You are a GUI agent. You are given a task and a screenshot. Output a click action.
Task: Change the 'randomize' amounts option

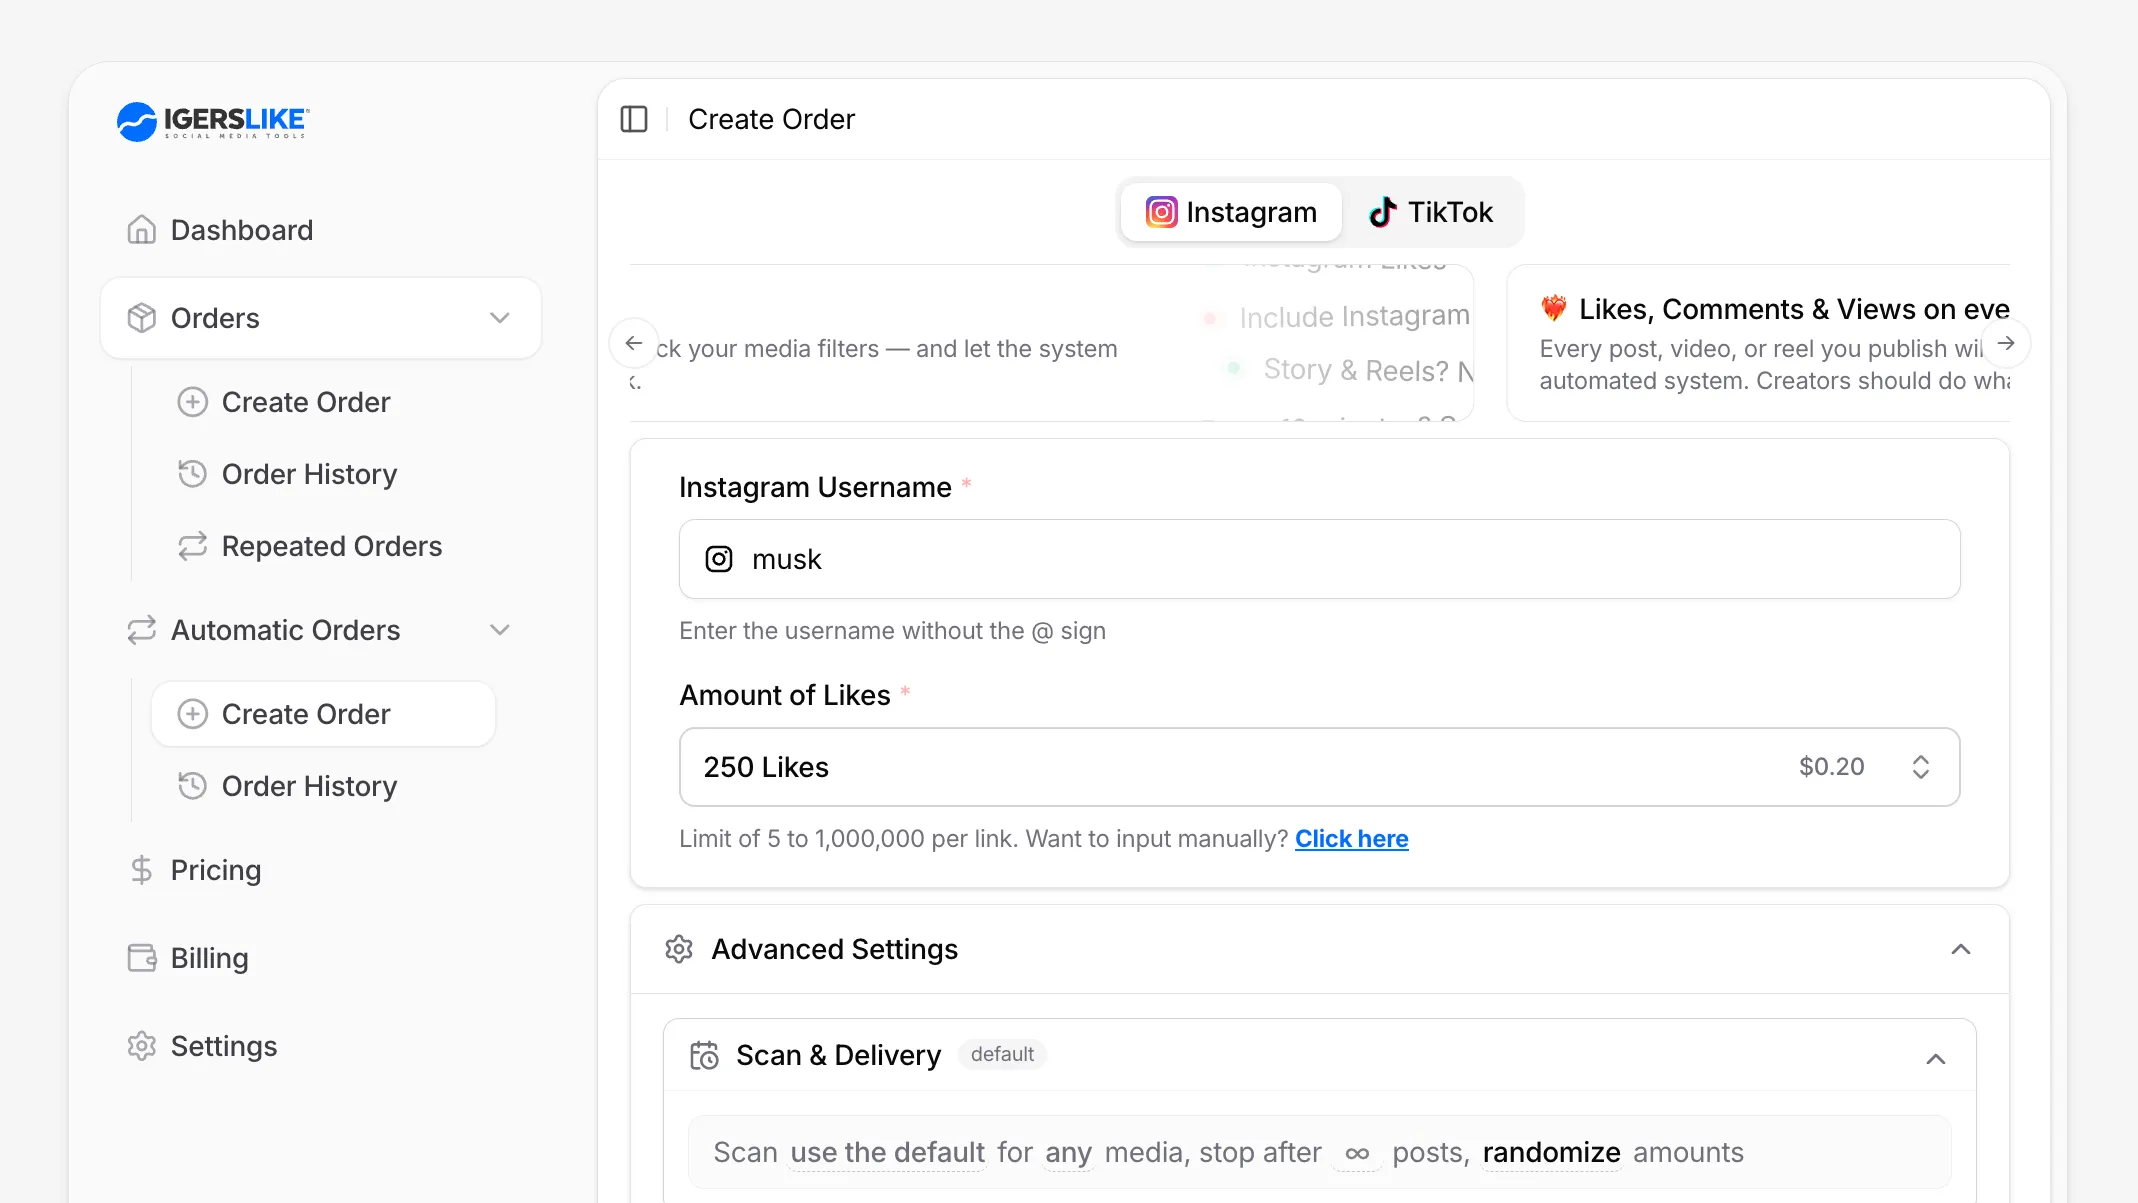(x=1551, y=1152)
